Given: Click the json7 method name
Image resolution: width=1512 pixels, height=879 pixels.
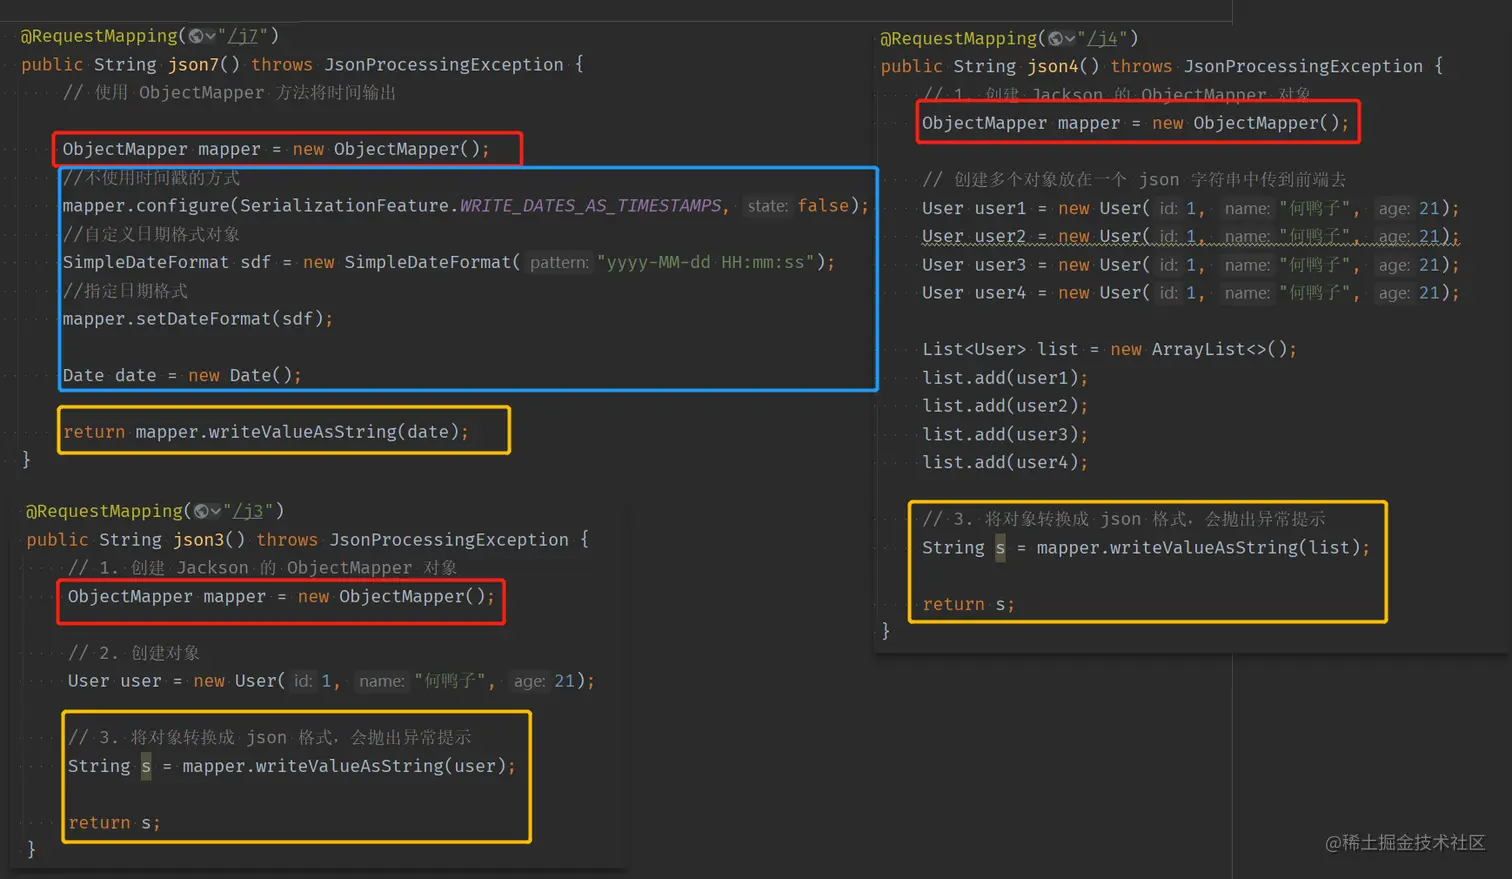Looking at the screenshot, I should tap(193, 65).
